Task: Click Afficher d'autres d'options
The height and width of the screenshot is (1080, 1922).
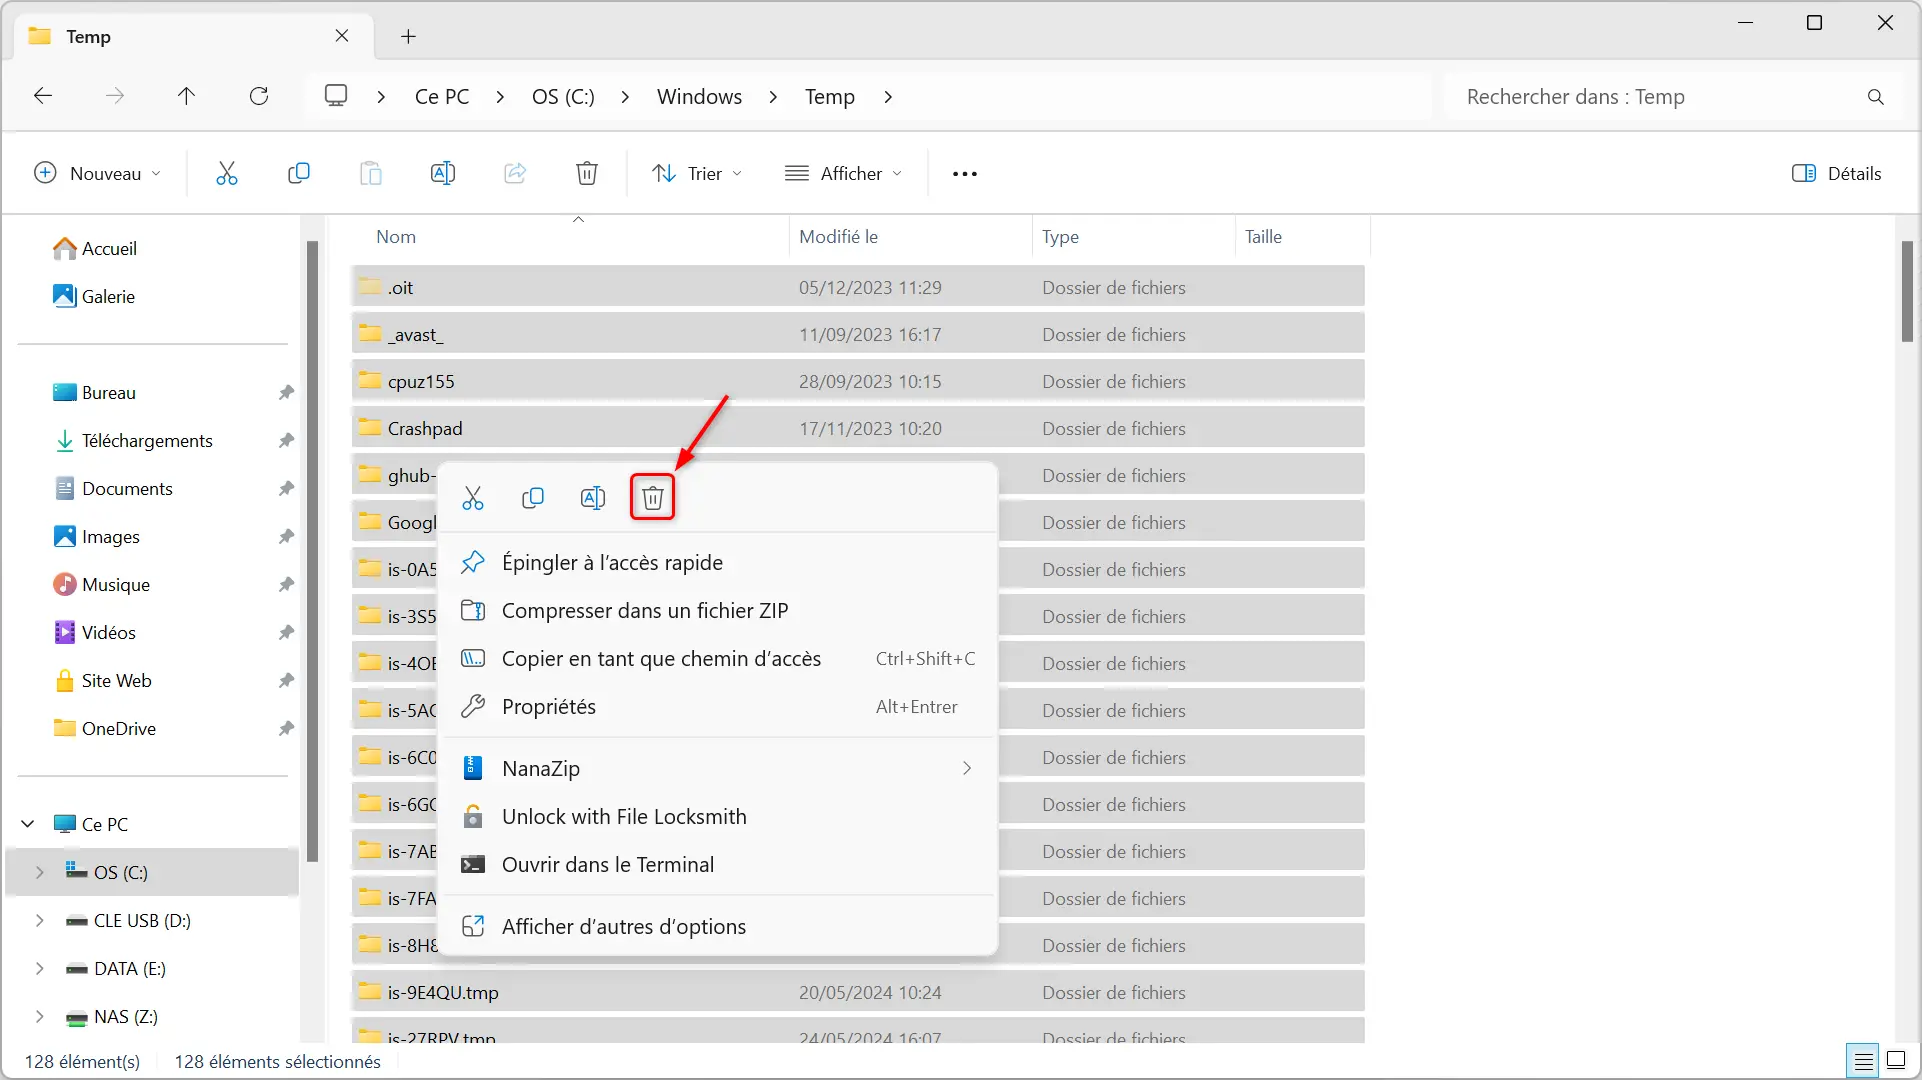Action: pos(719,927)
